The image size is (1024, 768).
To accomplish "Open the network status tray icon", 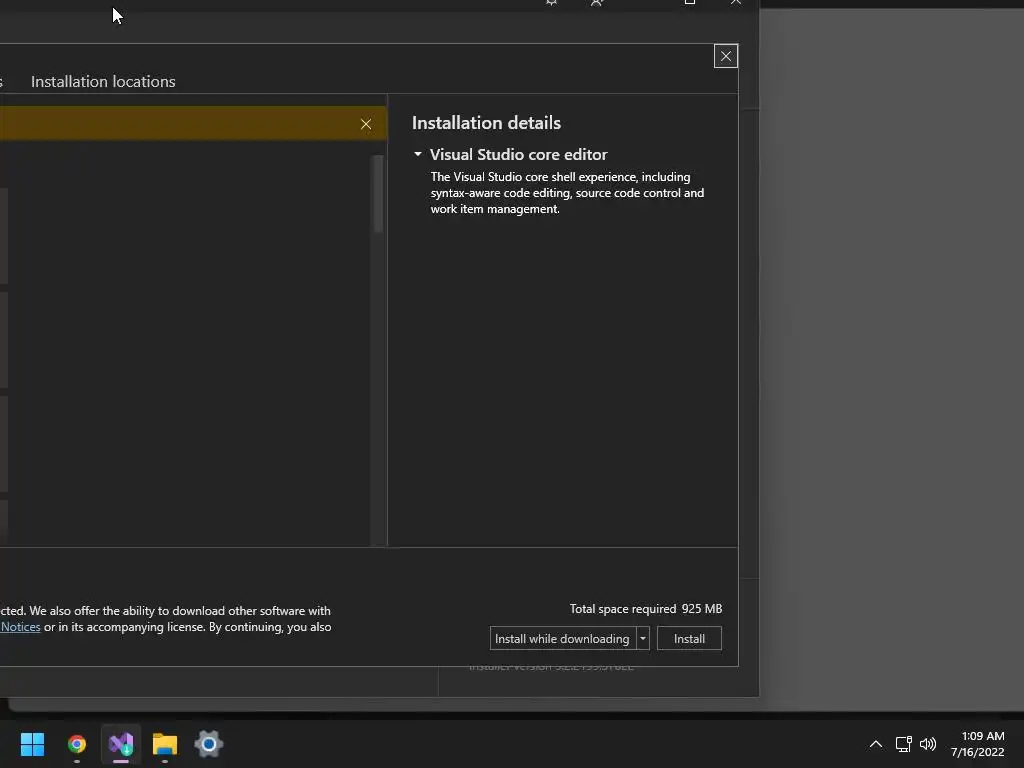I will [x=904, y=744].
